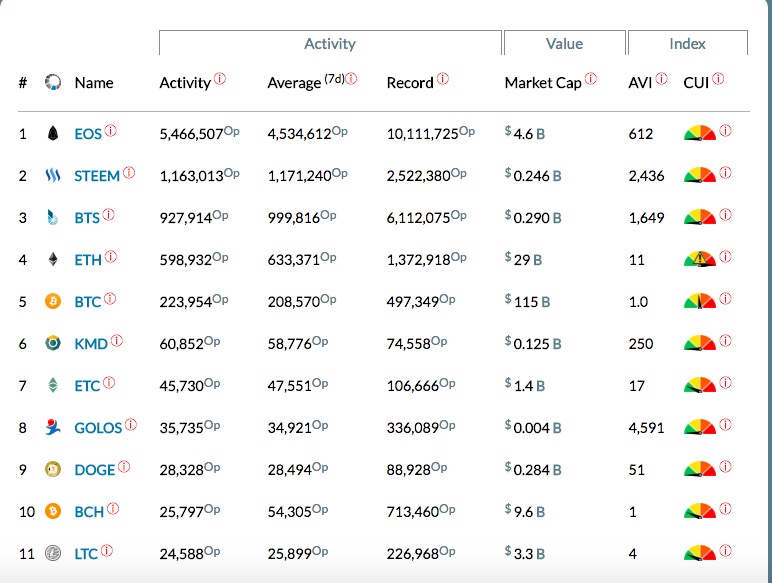Sort by the Market Cap column header
Viewport: 772px width, 583px height.
(544, 83)
